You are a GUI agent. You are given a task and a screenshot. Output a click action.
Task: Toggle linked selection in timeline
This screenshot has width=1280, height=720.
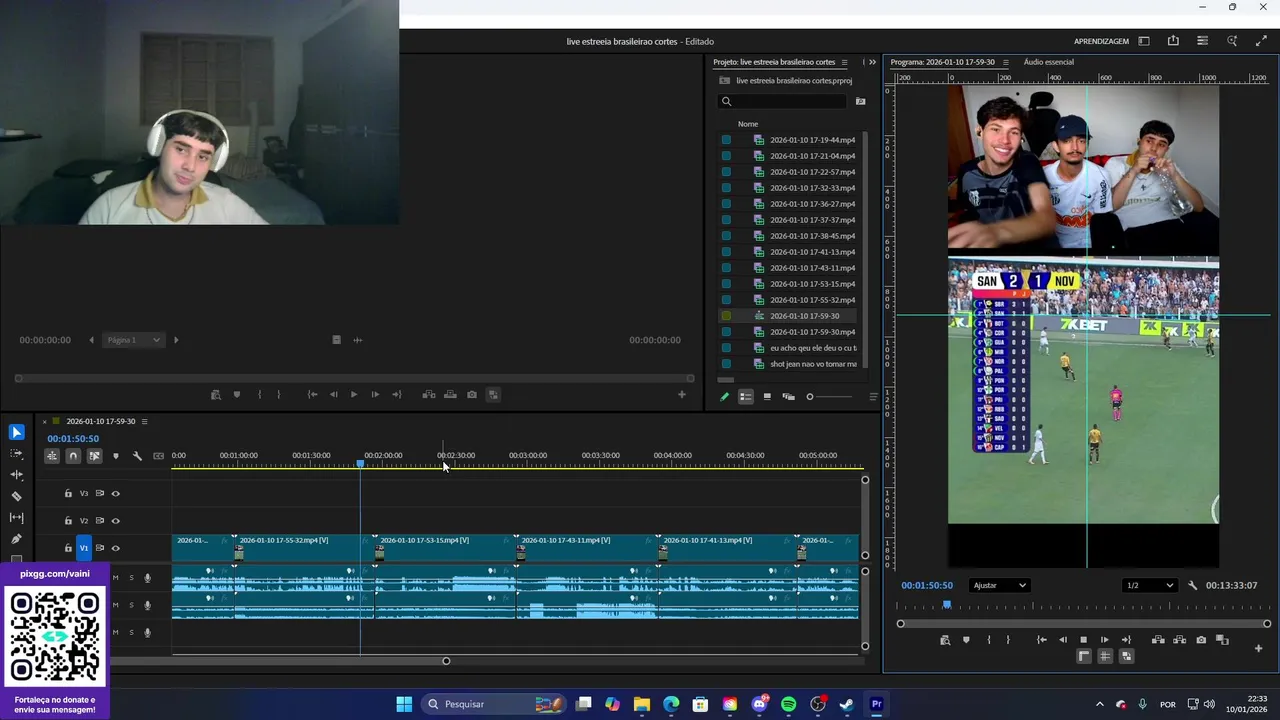click(x=94, y=456)
